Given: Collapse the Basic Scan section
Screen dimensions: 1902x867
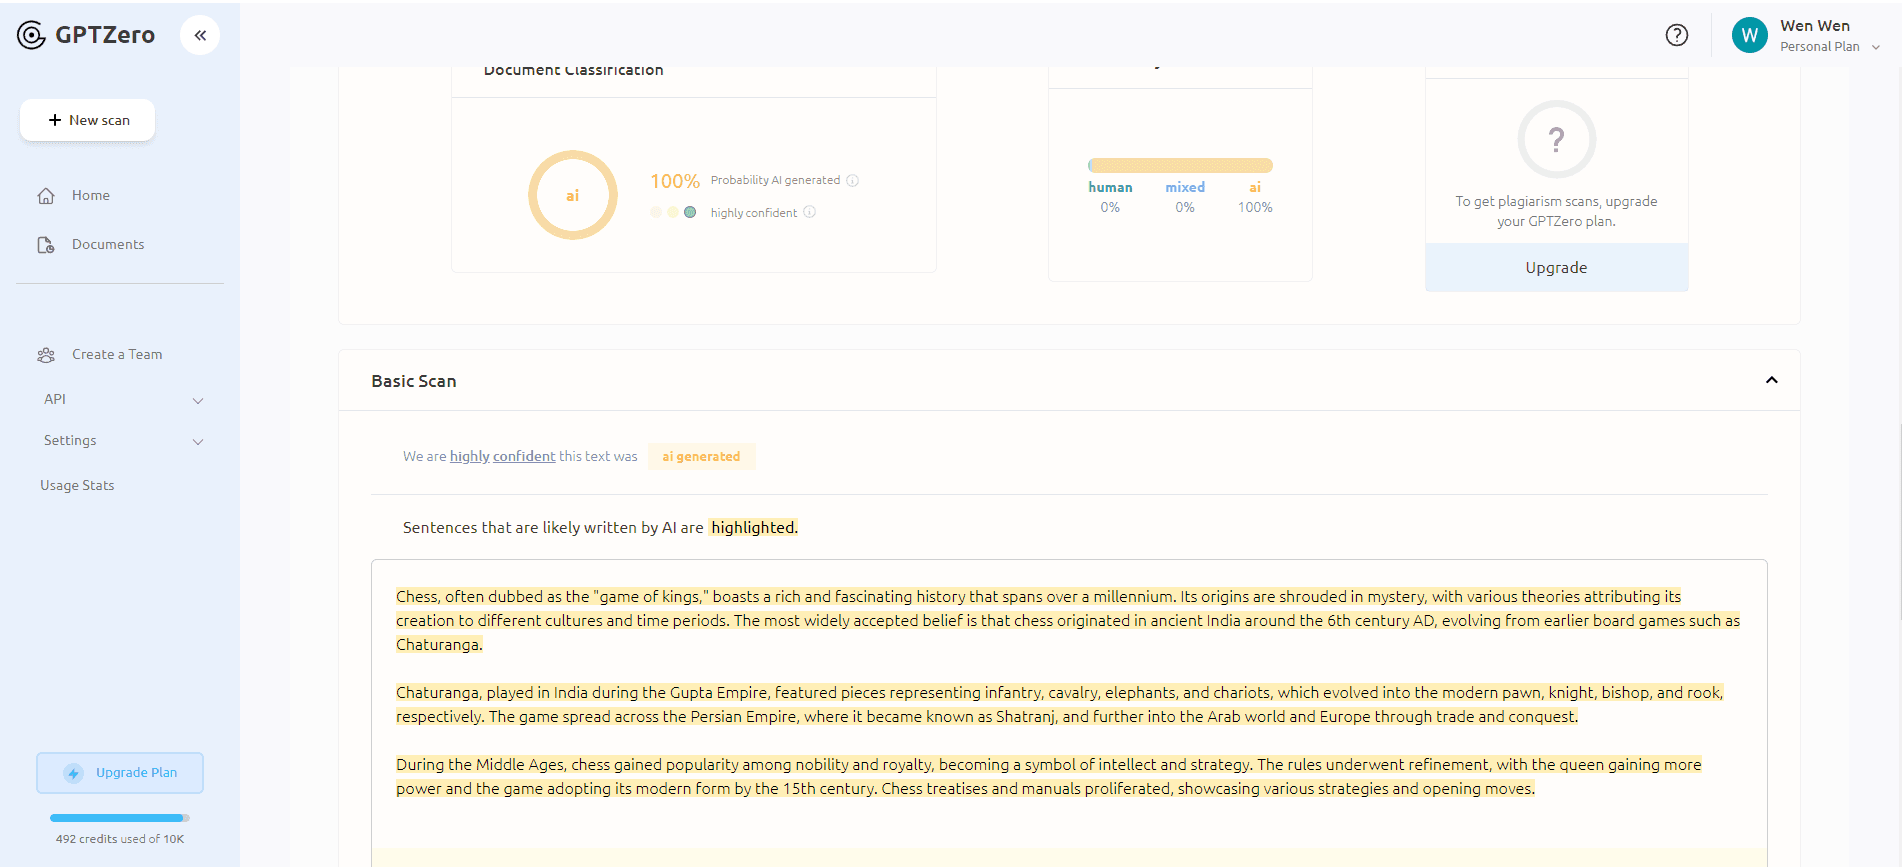Looking at the screenshot, I should [x=1771, y=380].
